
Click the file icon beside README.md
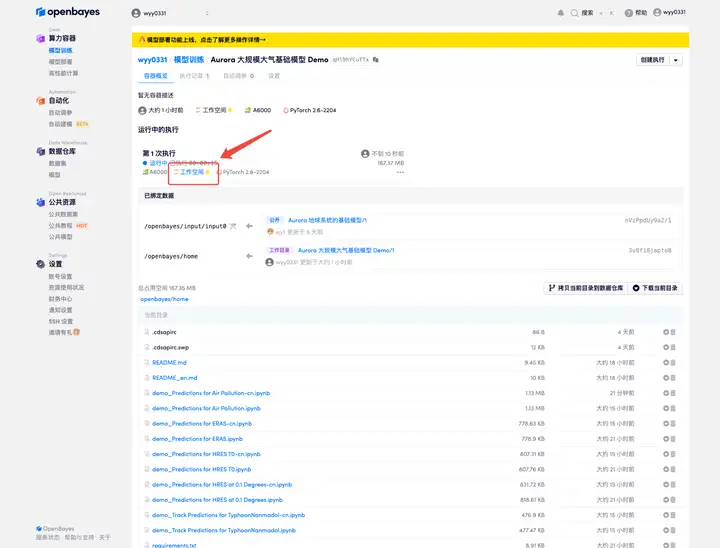[x=147, y=362]
